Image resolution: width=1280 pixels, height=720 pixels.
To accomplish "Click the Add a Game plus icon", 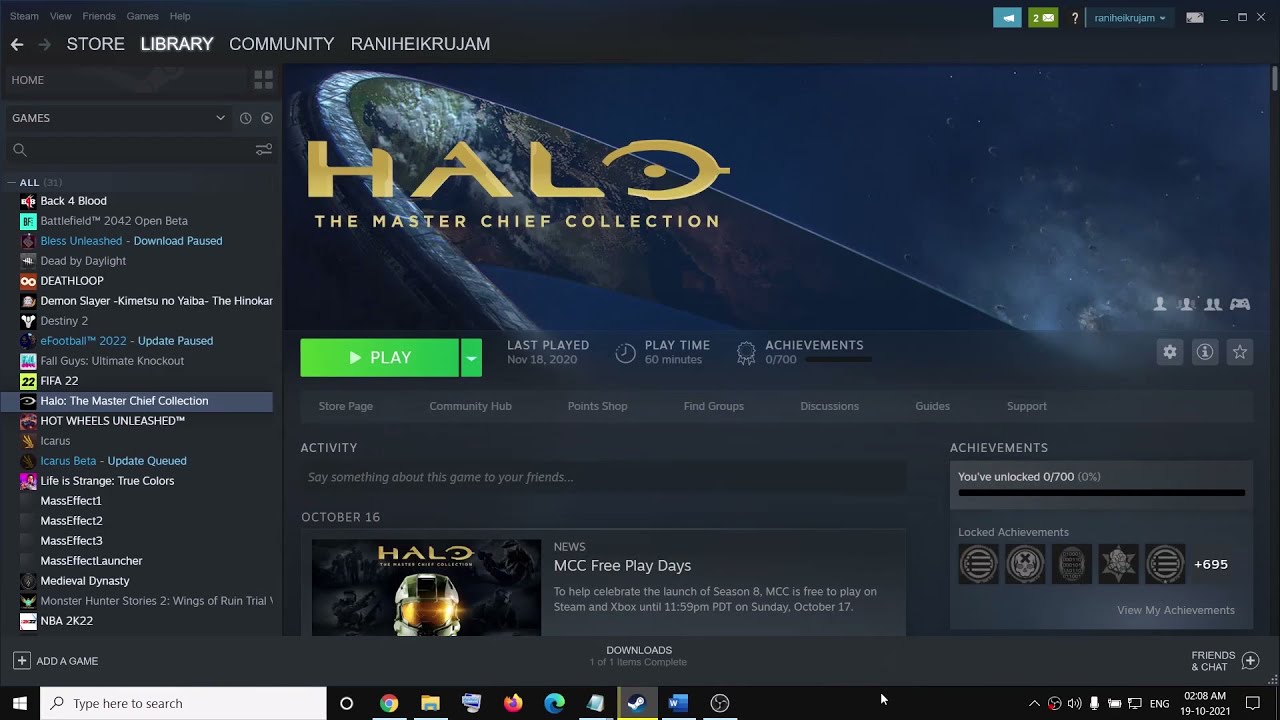I will [21, 661].
